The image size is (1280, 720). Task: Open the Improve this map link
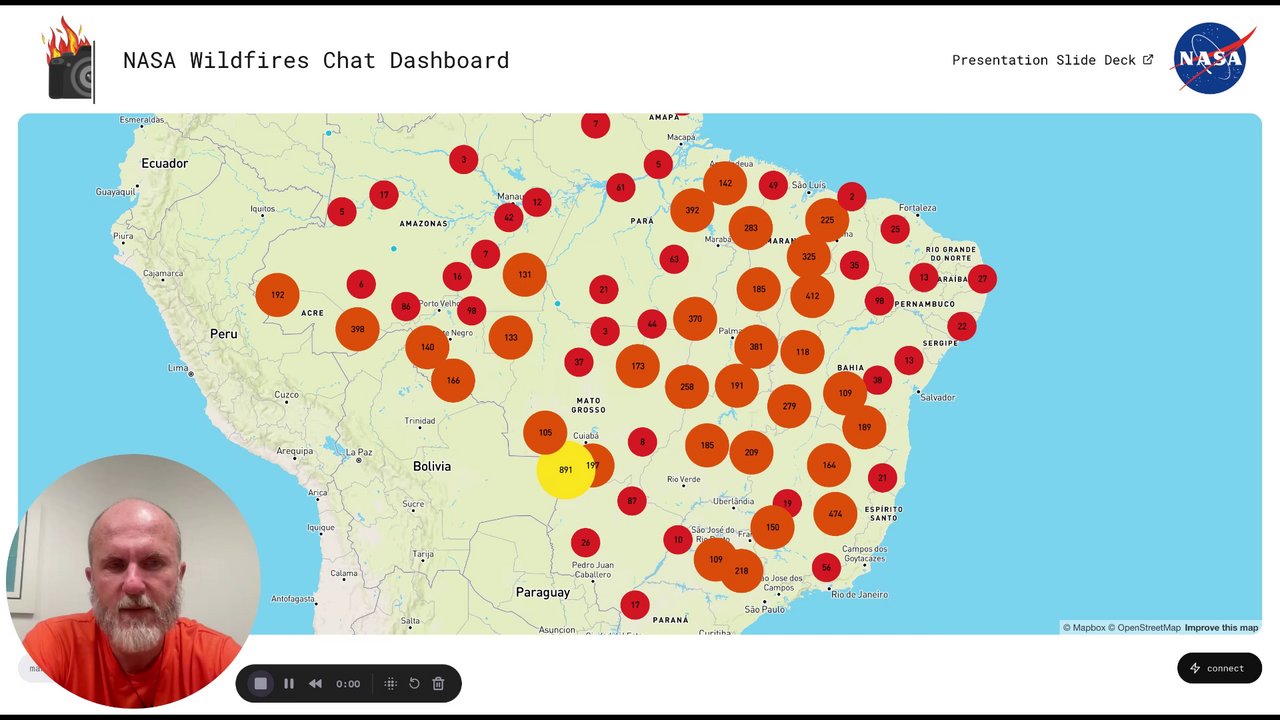coord(1221,628)
